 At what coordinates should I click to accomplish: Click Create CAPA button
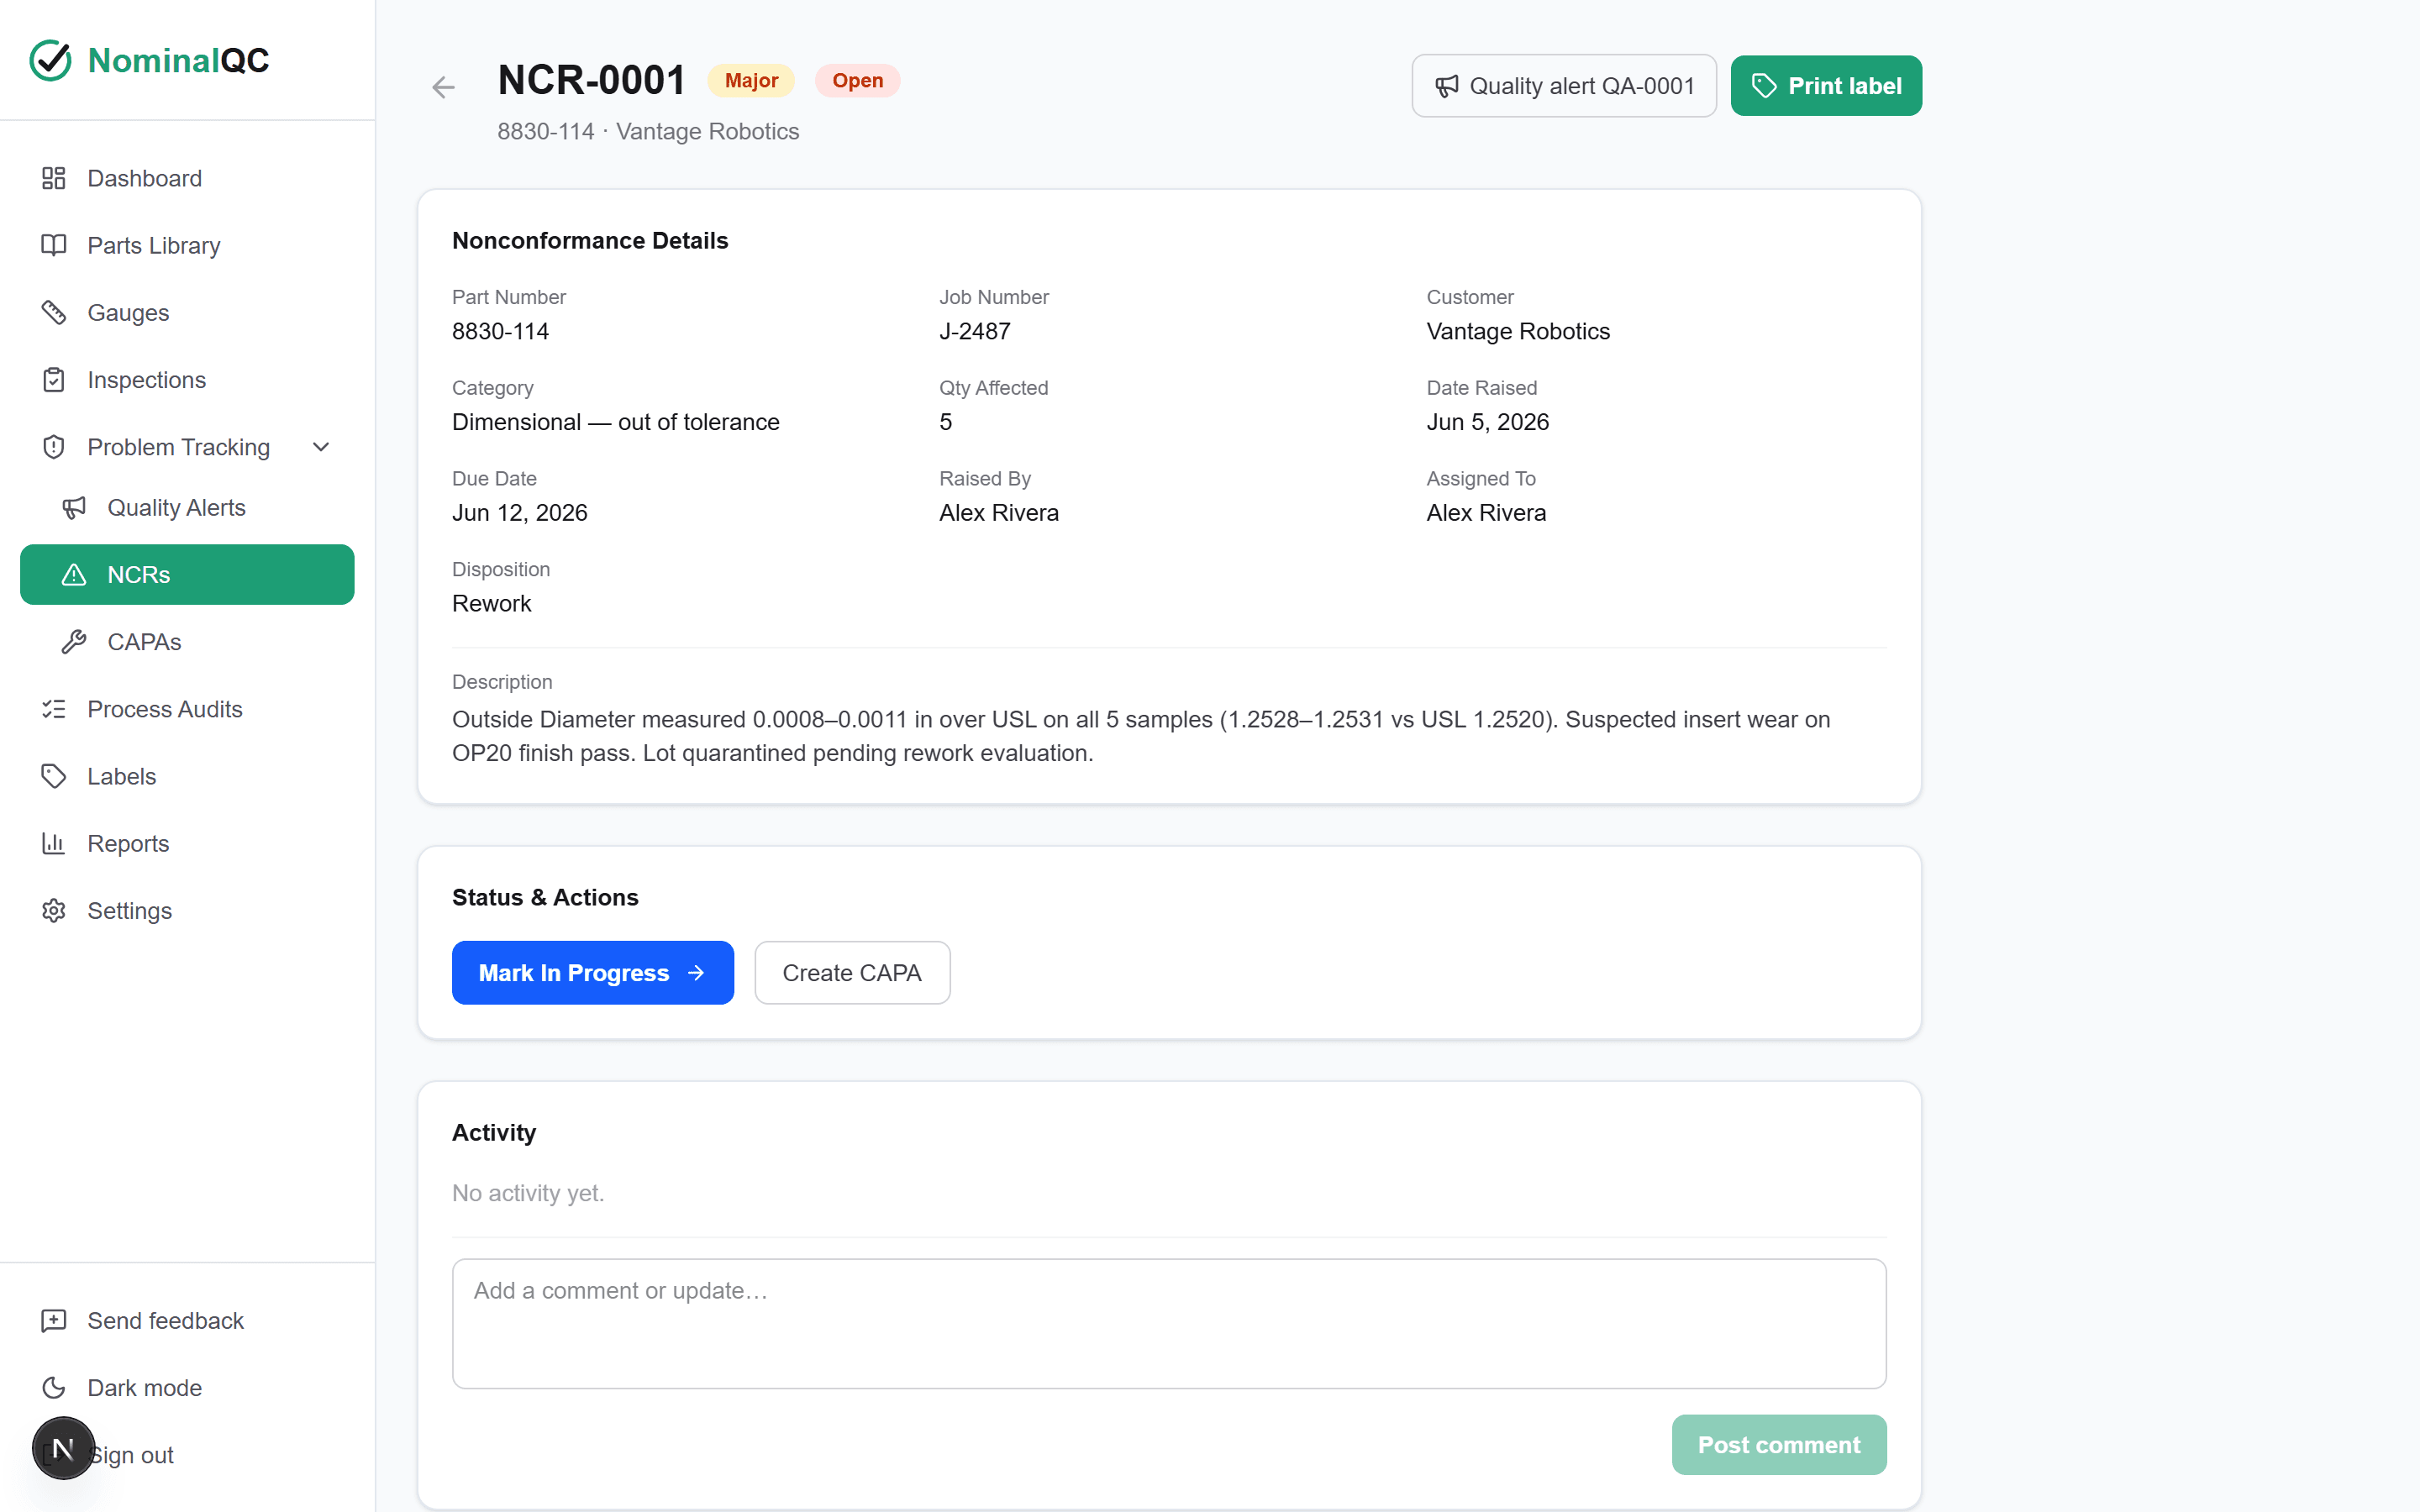pos(852,973)
